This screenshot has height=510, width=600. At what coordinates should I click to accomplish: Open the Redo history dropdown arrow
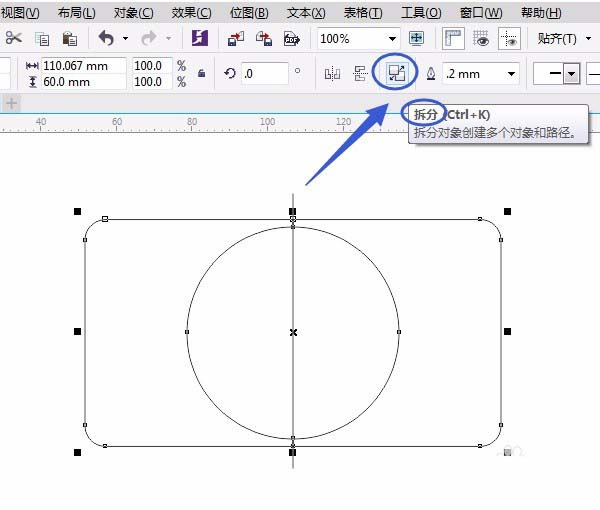coord(168,39)
